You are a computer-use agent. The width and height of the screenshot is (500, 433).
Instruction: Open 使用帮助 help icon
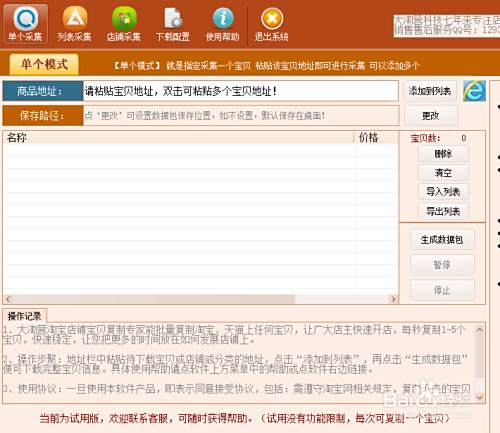coord(222,24)
